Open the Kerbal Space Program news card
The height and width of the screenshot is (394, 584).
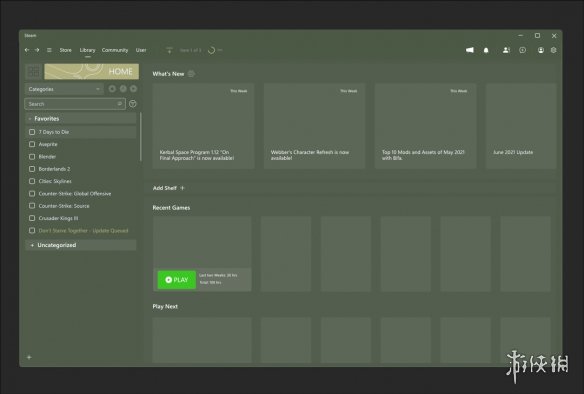tap(203, 126)
